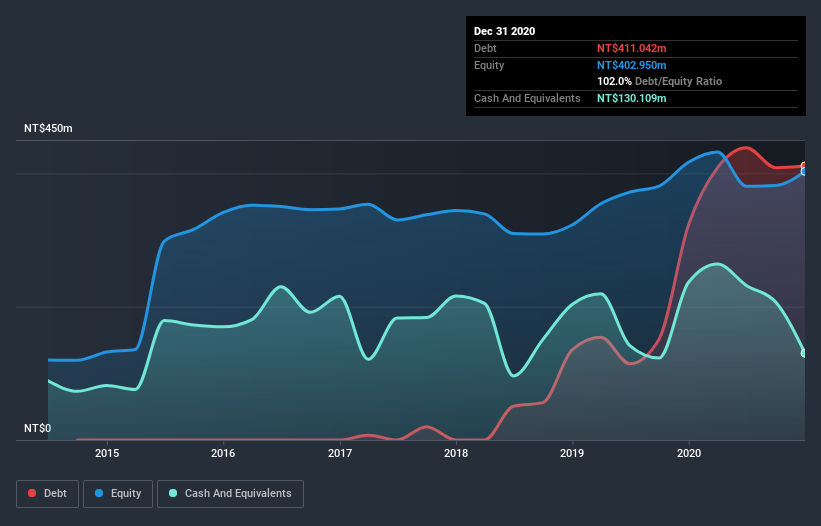Toggle the Equity series legend button
Viewport: 821px width, 526px height.
(118, 494)
